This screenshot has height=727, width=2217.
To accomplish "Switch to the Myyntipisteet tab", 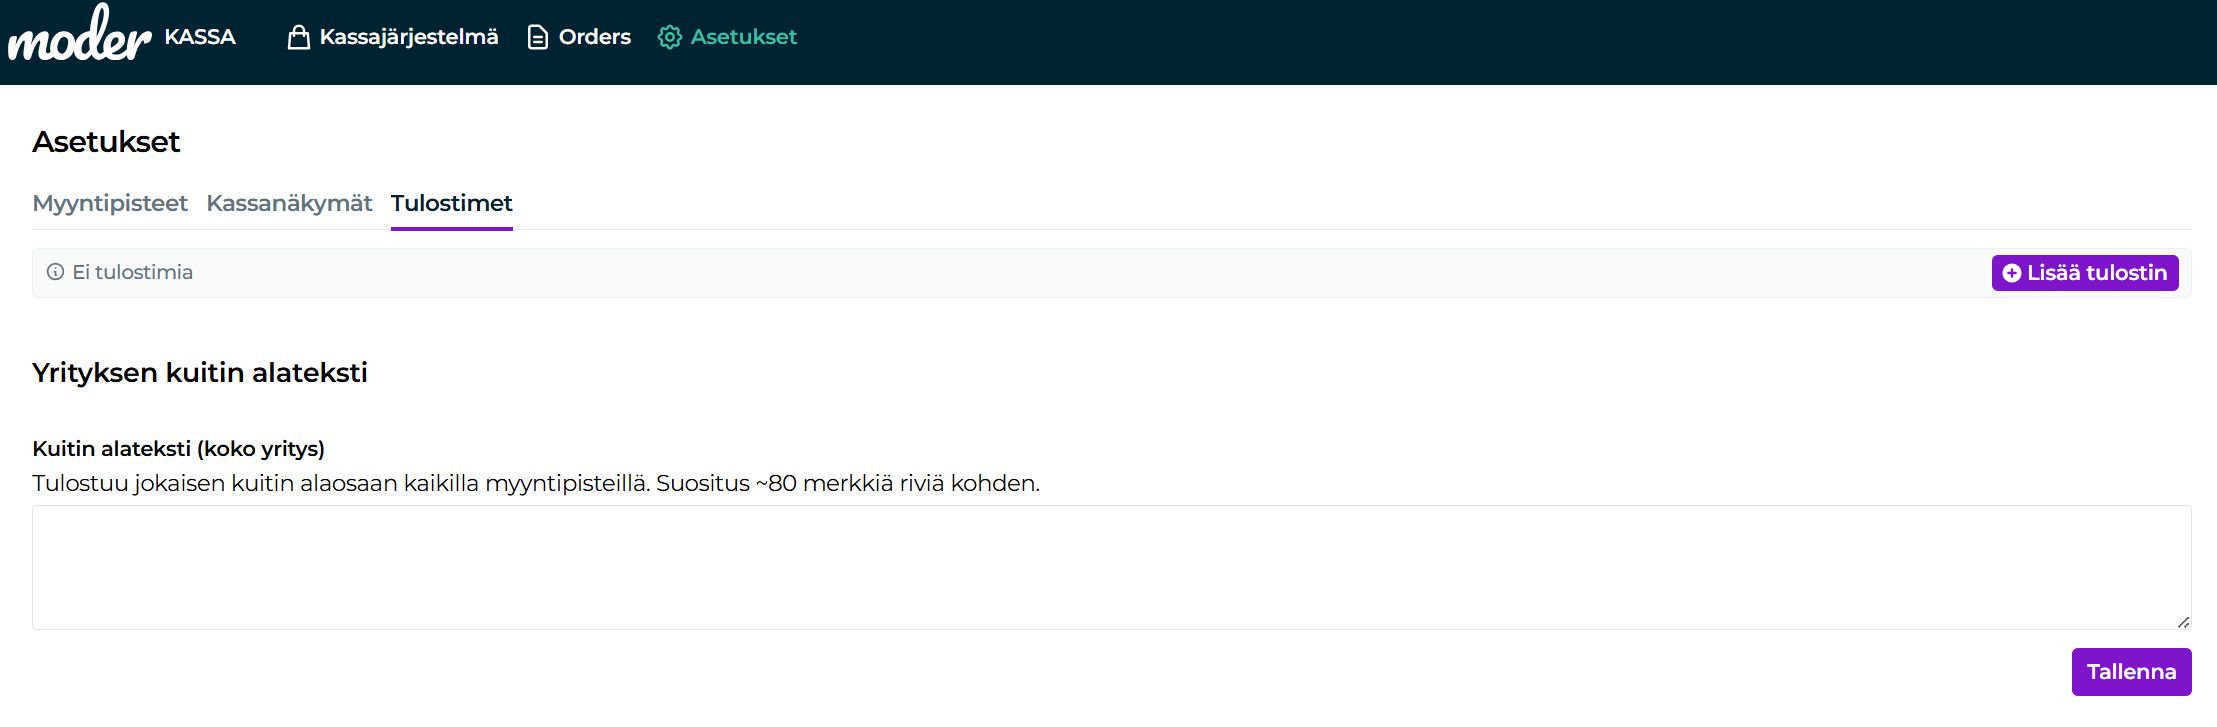I will [110, 203].
